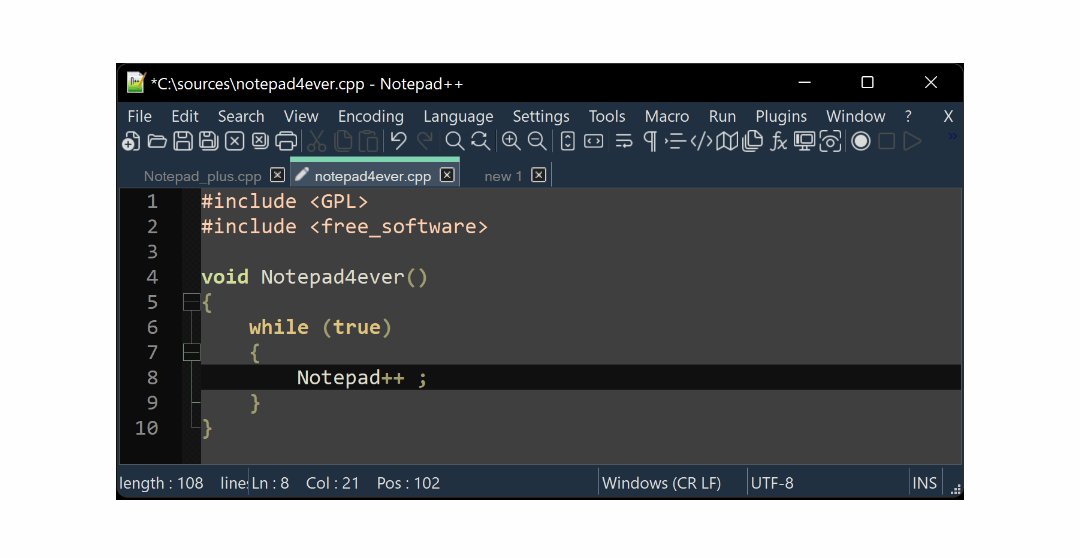The image size is (1080, 558).
Task: Open the Macro menu
Action: pyautogui.click(x=667, y=116)
